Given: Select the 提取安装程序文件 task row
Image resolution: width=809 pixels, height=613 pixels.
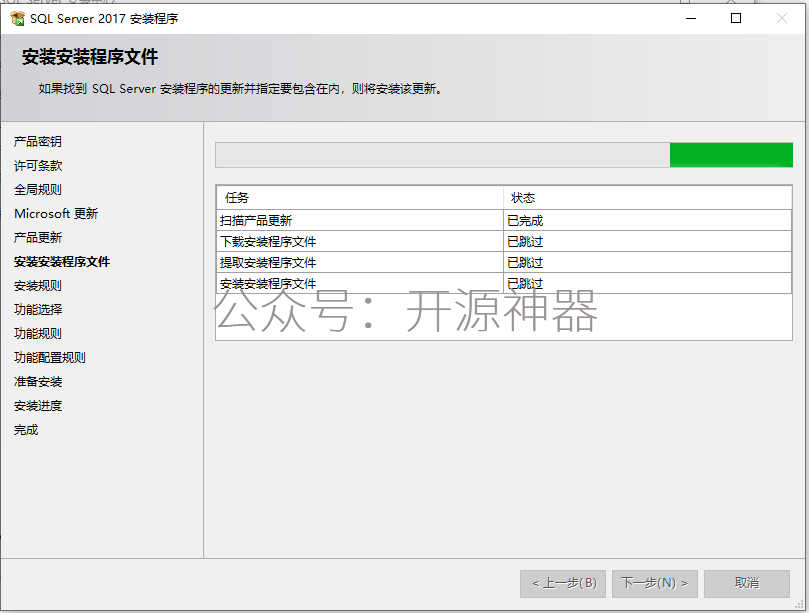Looking at the screenshot, I should 504,262.
